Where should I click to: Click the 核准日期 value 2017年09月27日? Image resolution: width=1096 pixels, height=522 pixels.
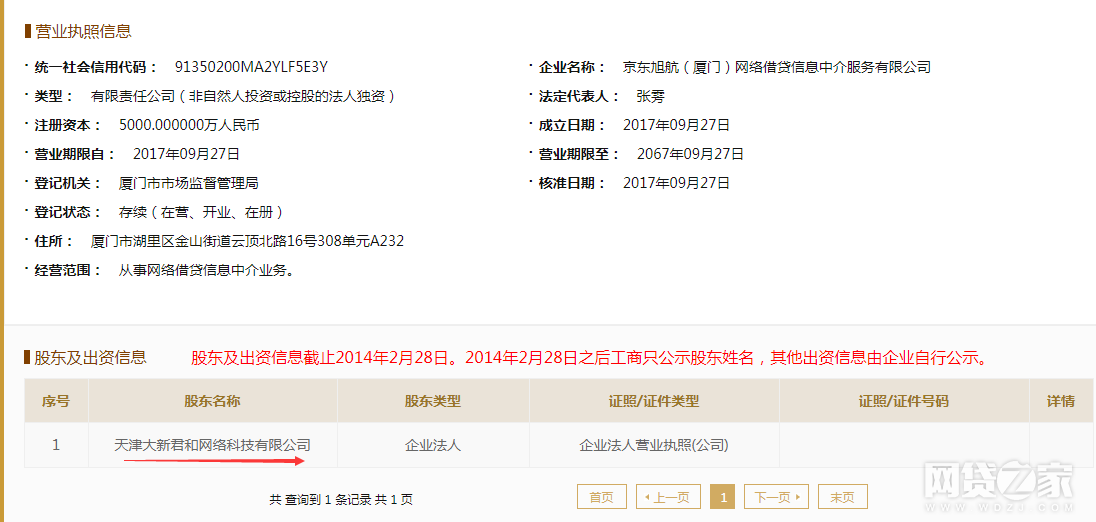click(676, 183)
